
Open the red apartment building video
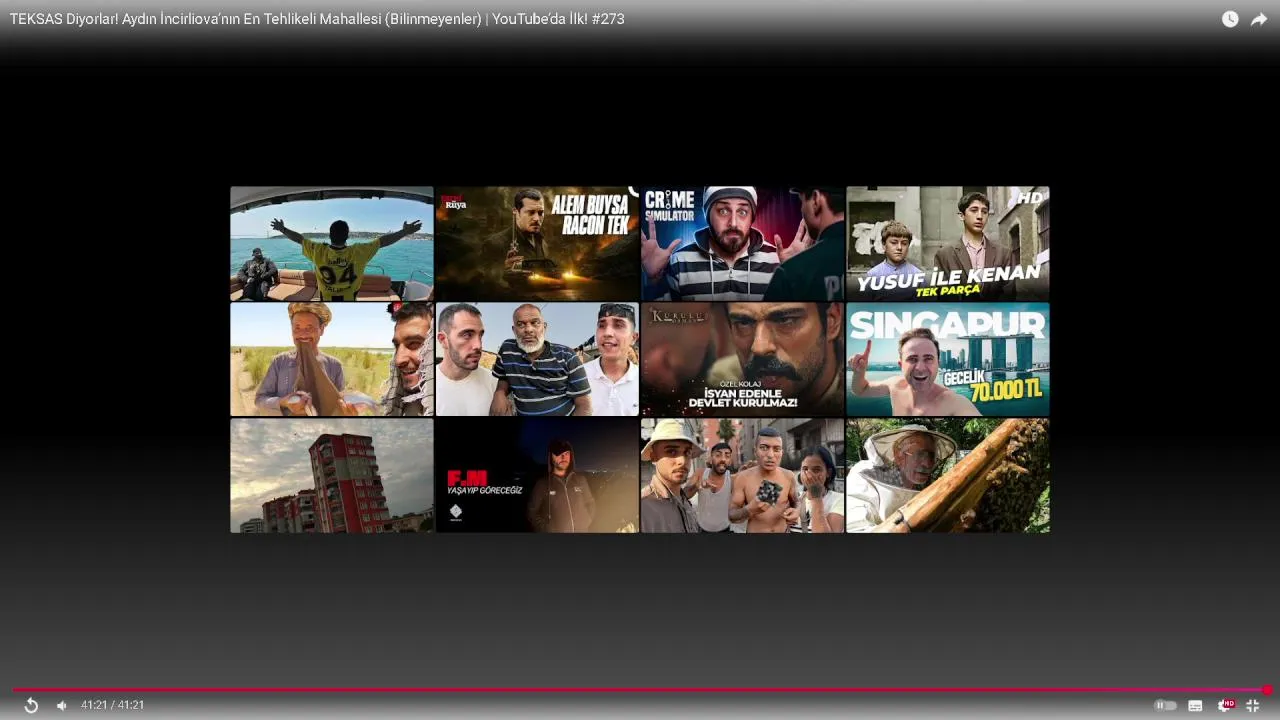point(332,475)
